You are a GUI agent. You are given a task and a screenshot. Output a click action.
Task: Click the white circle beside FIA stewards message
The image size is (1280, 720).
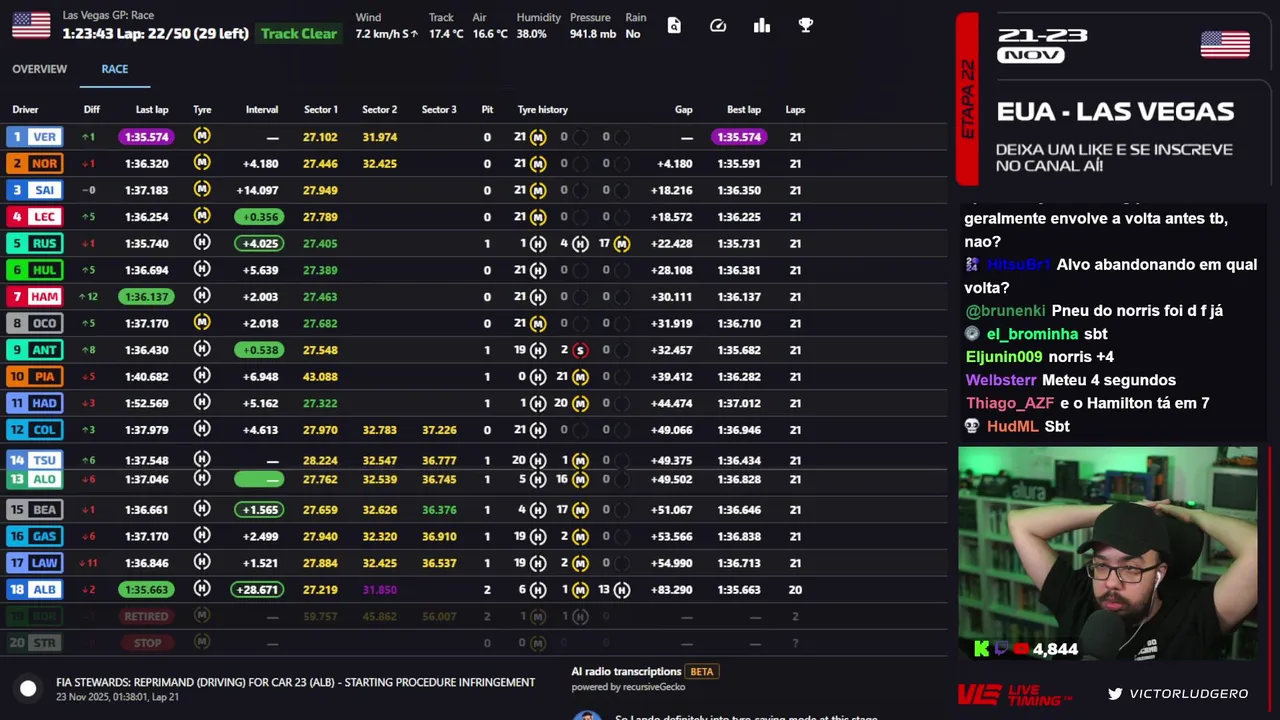[28, 688]
